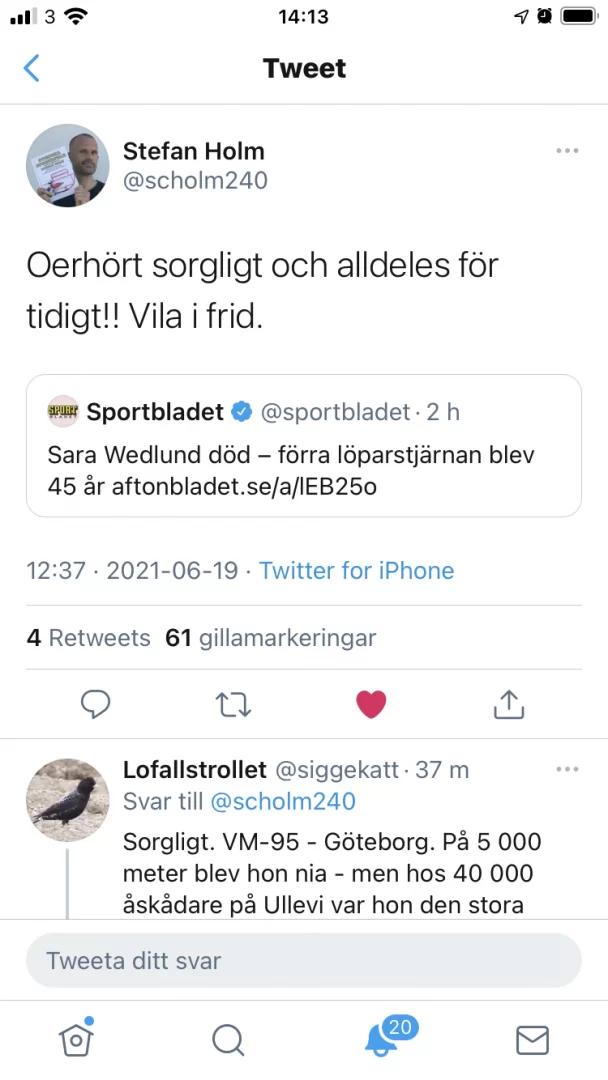Open options menu for Lofallstrollet's reply
Screen dimensions: 608x1080
(567, 769)
